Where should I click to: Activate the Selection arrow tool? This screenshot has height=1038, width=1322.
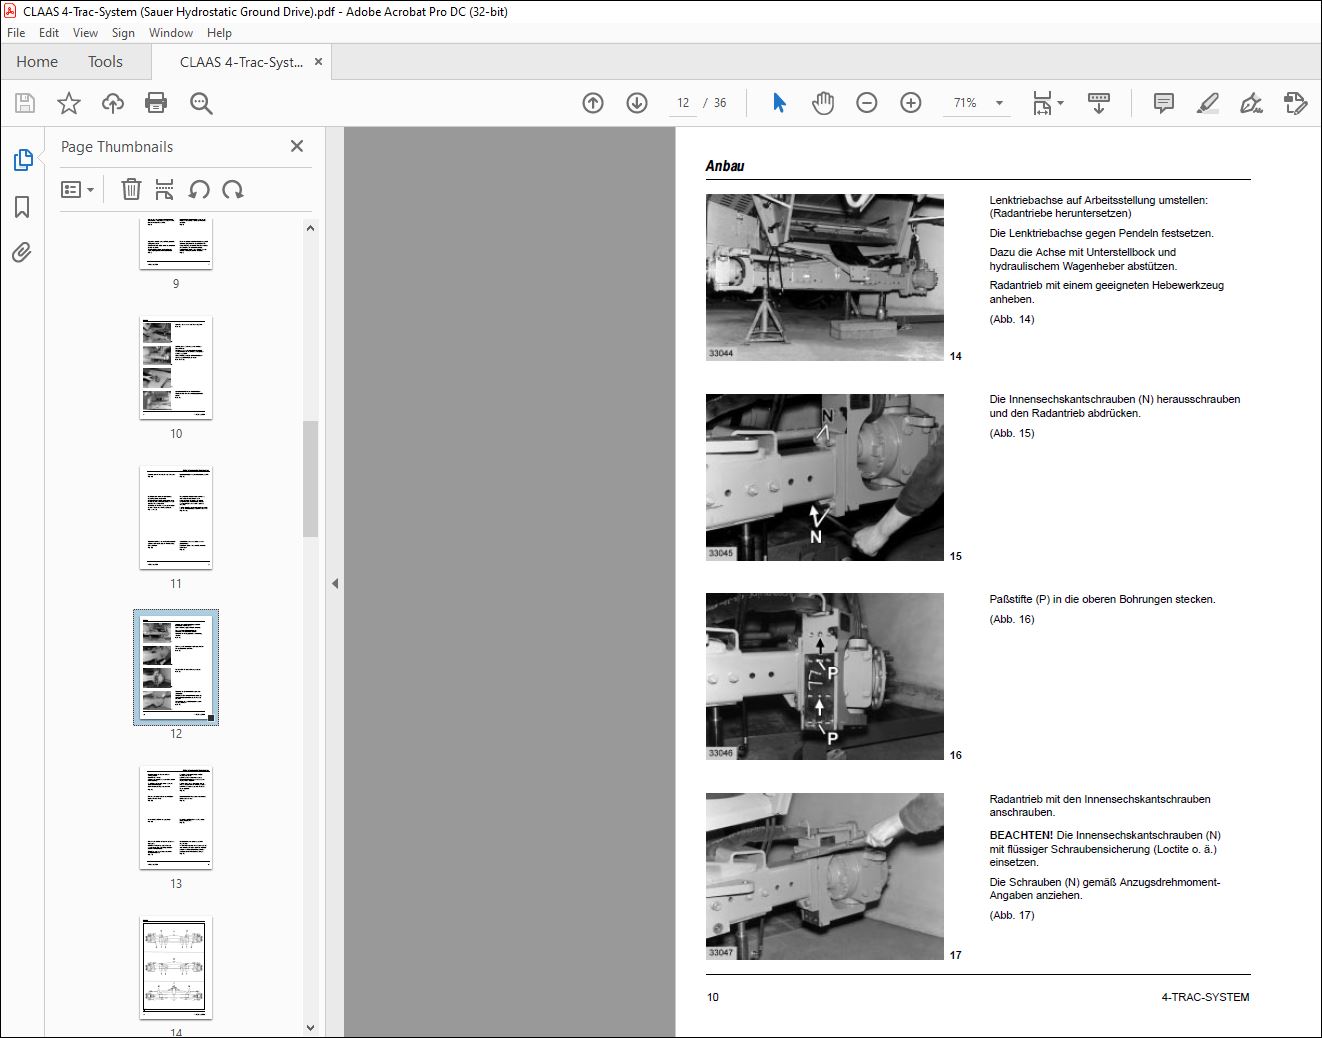pos(780,103)
